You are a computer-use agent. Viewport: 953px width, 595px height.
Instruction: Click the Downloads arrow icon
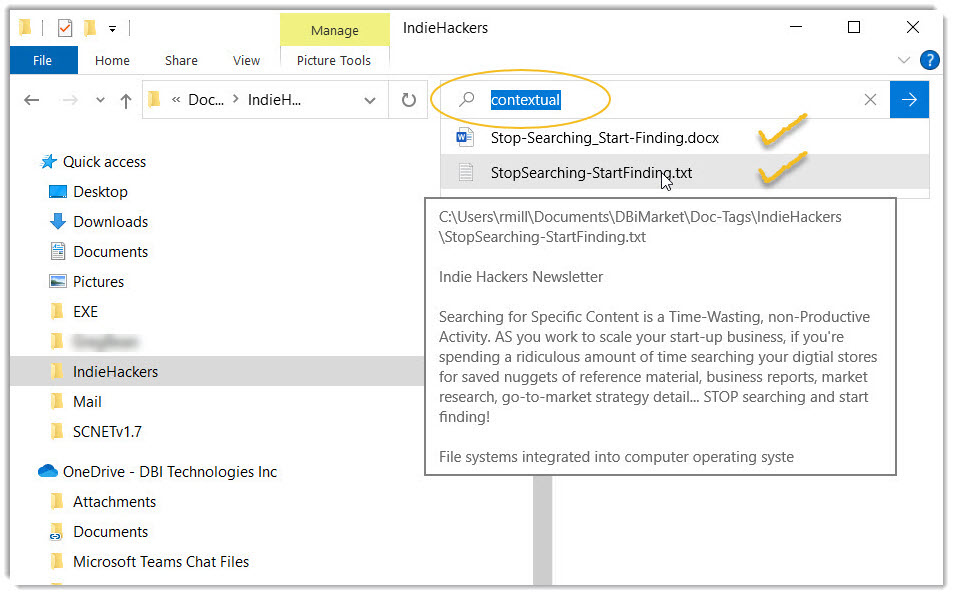58,221
